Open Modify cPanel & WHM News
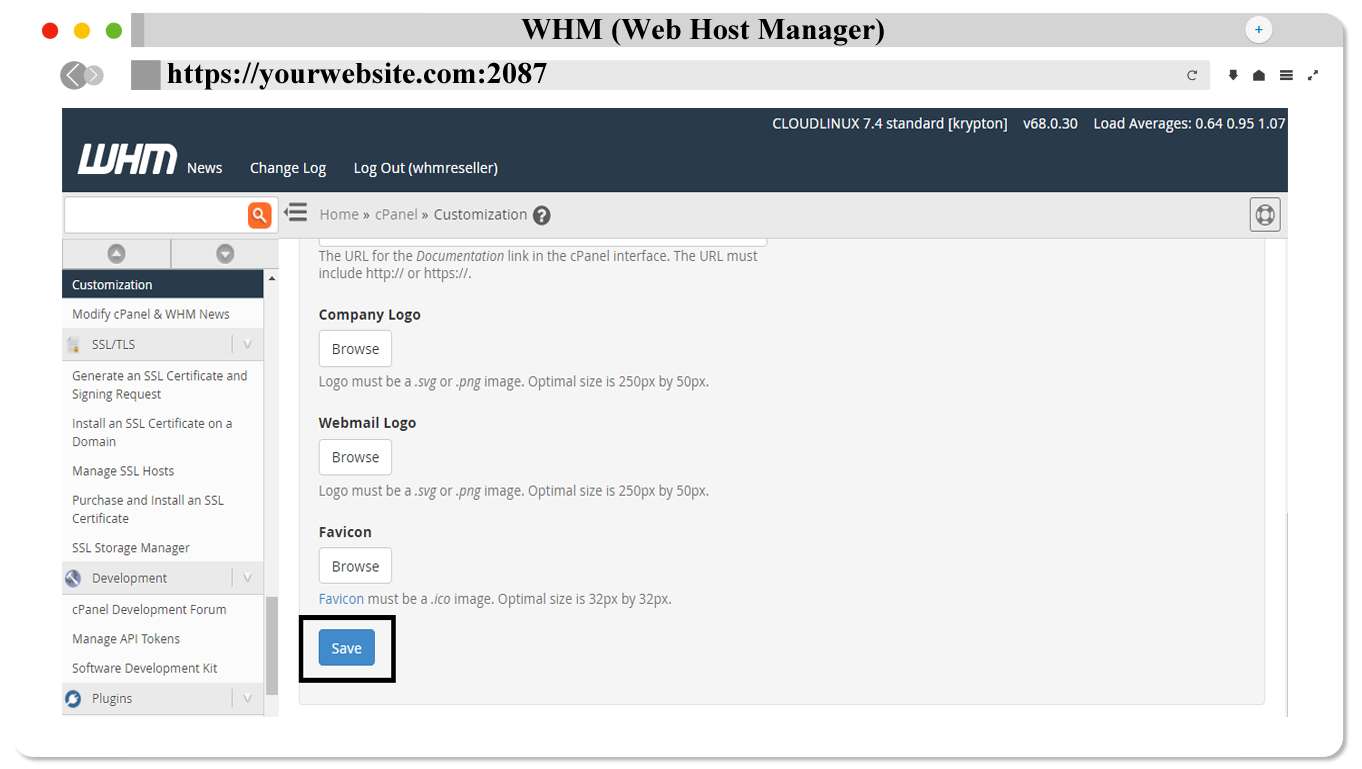This screenshot has height=769, width=1362. [151, 314]
